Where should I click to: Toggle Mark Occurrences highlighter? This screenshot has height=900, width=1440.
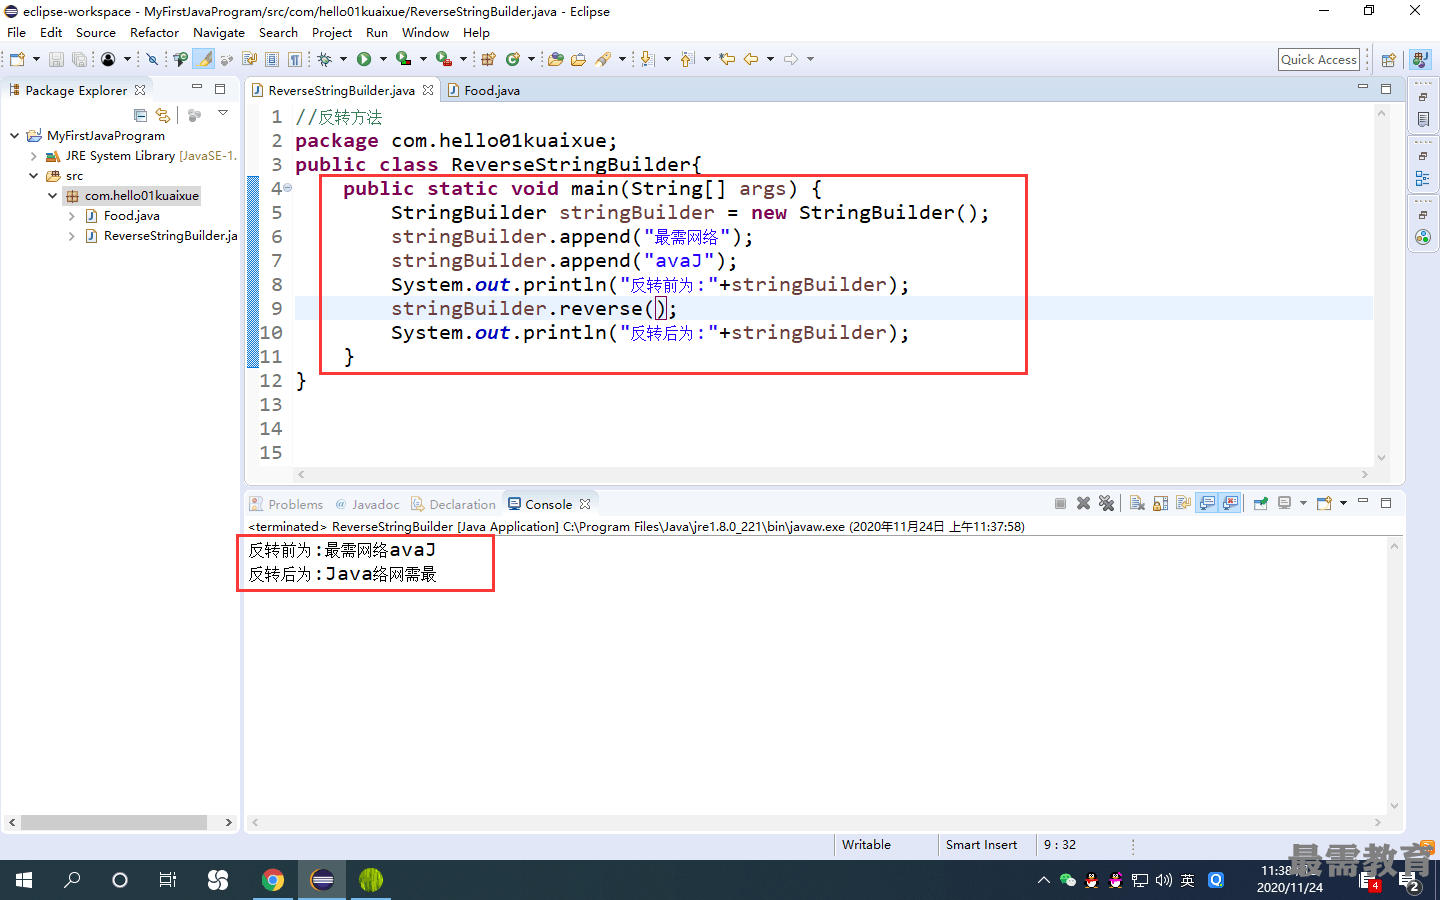point(204,59)
